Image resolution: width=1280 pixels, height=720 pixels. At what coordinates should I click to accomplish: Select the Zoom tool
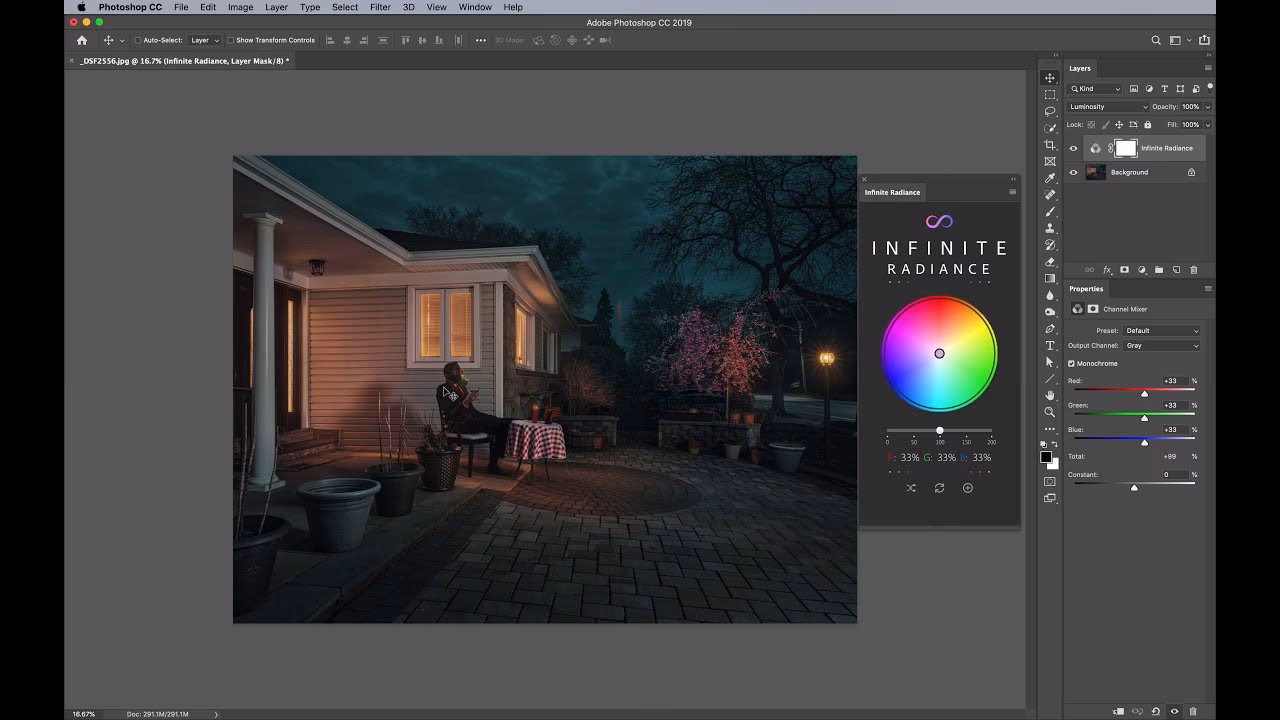pos(1050,412)
